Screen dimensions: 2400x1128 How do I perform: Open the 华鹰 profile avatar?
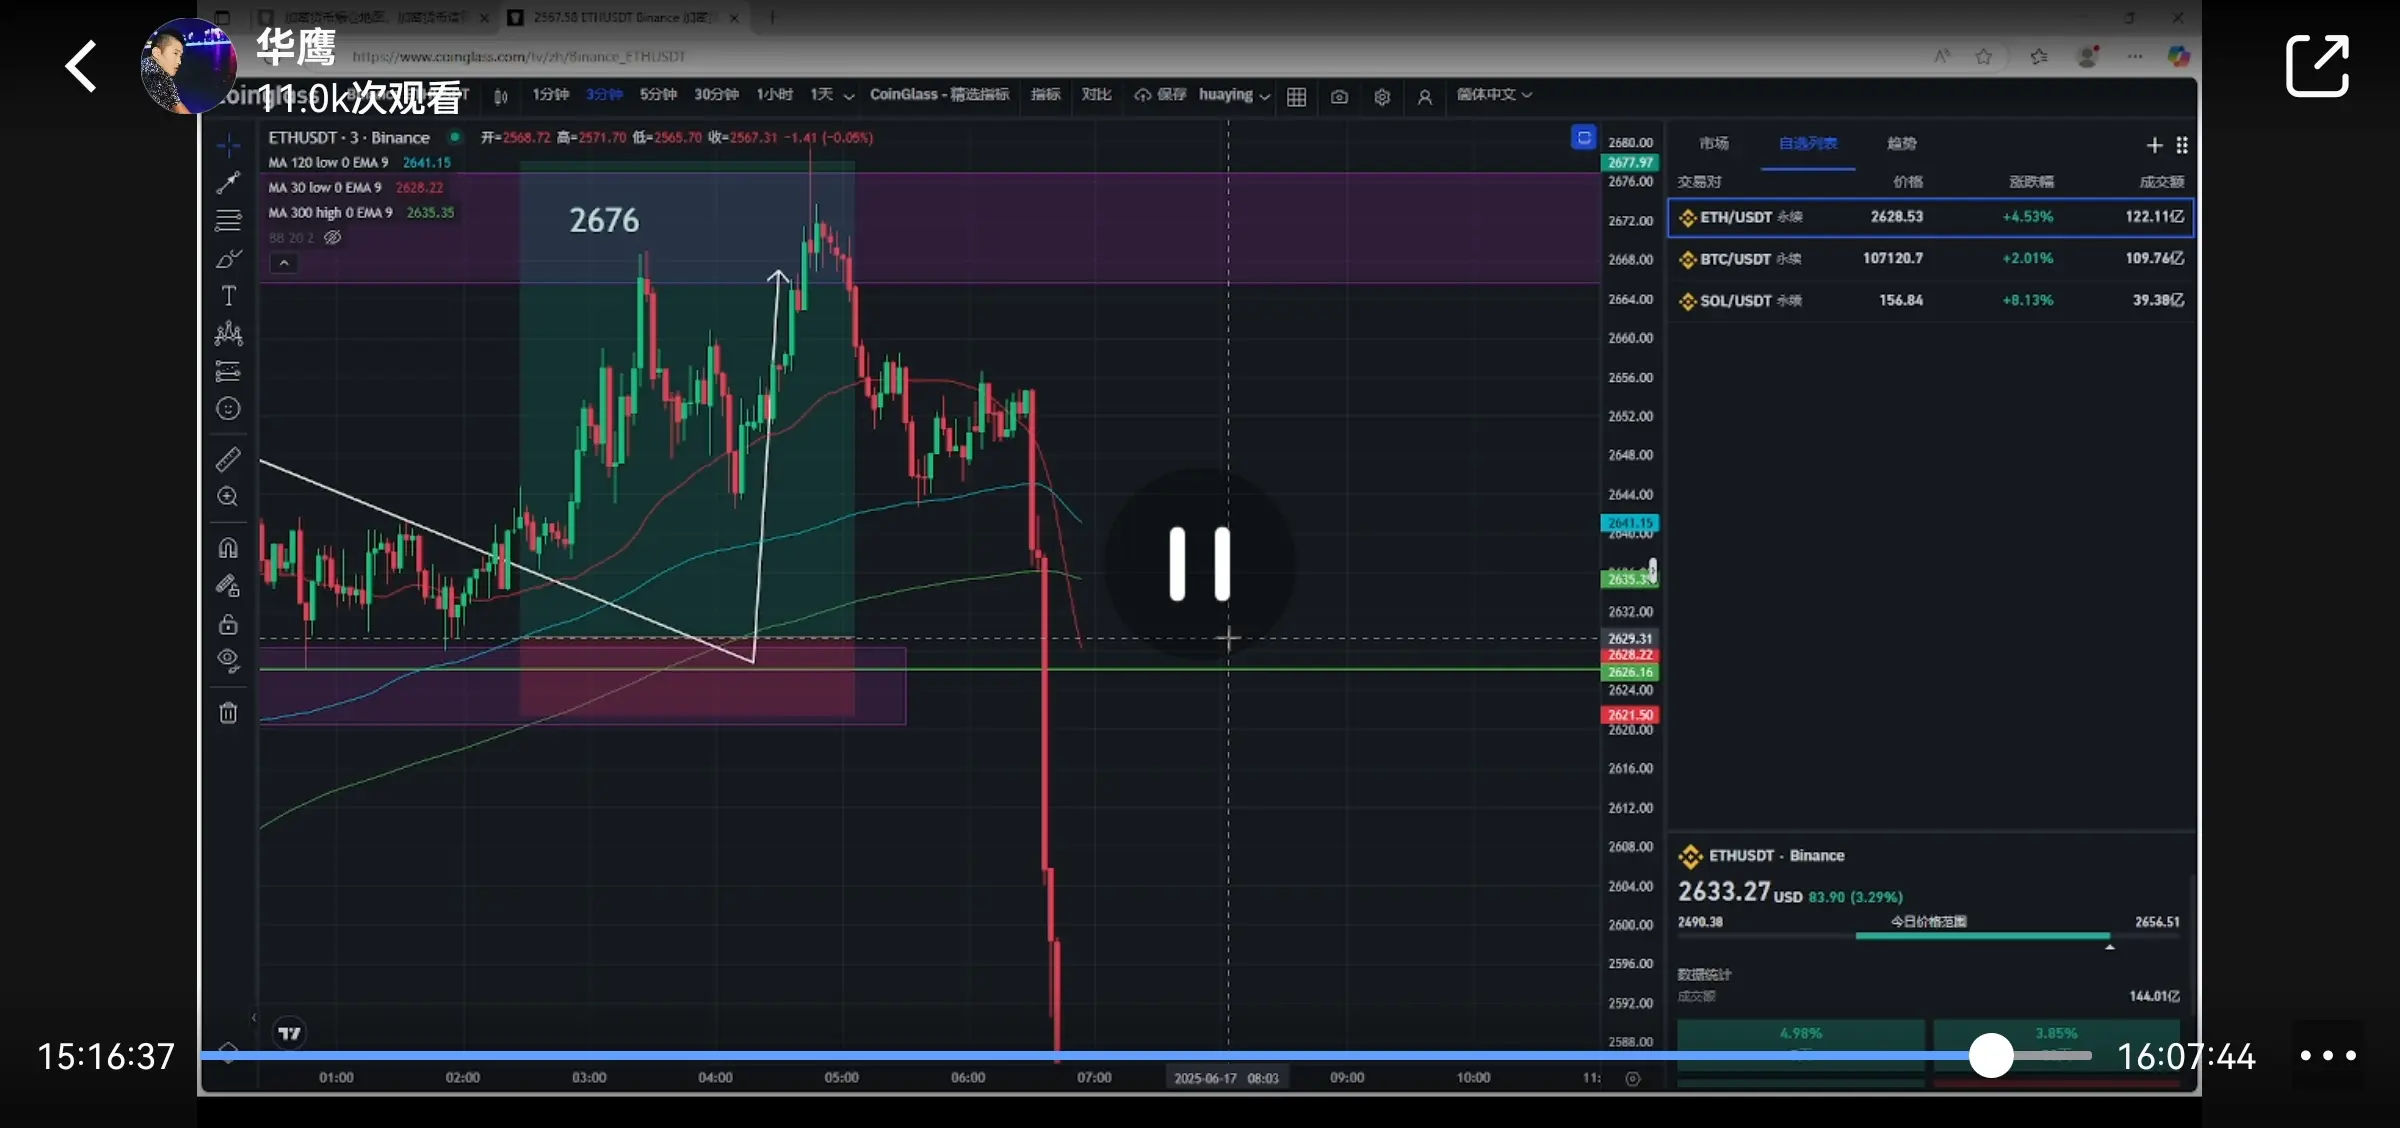pyautogui.click(x=189, y=66)
